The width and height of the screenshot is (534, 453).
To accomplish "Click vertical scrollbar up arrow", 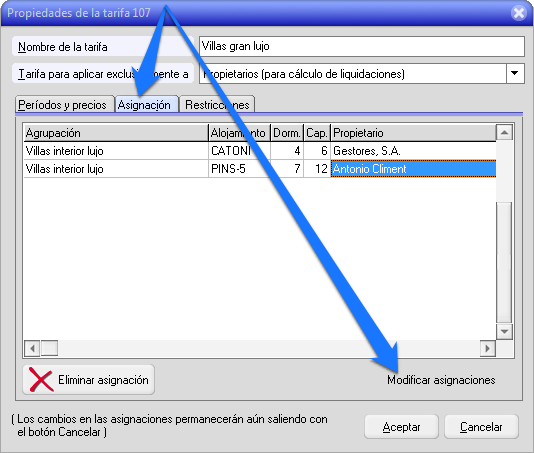I will (504, 132).
